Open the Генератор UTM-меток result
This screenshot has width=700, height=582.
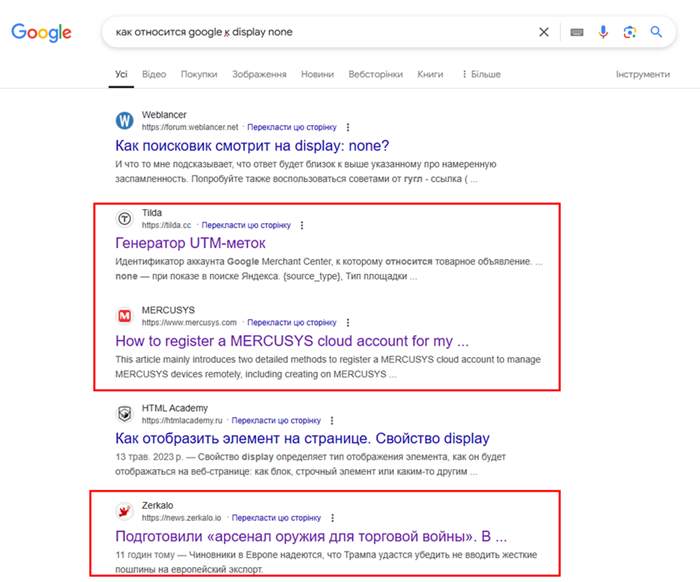click(190, 243)
